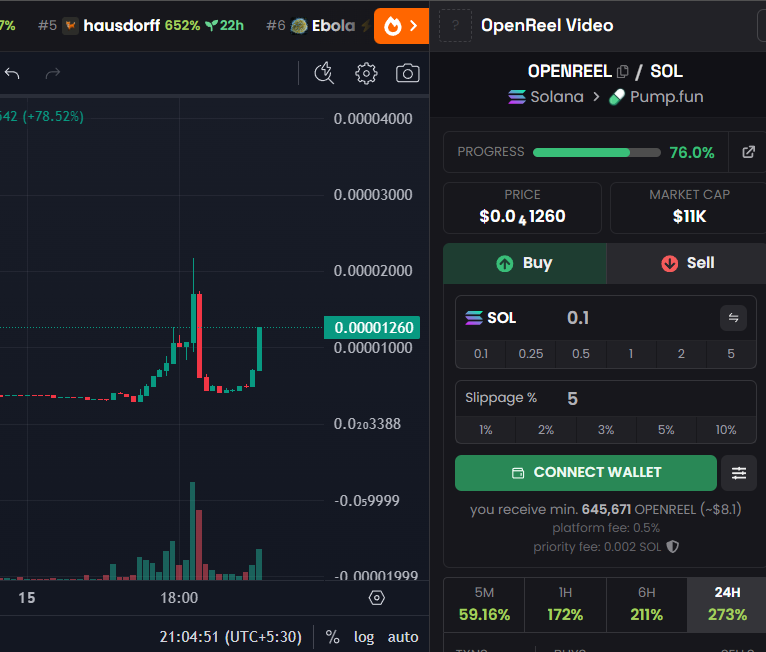This screenshot has height=652, width=766.
Task: Set slippage to 10%
Action: 726,430
